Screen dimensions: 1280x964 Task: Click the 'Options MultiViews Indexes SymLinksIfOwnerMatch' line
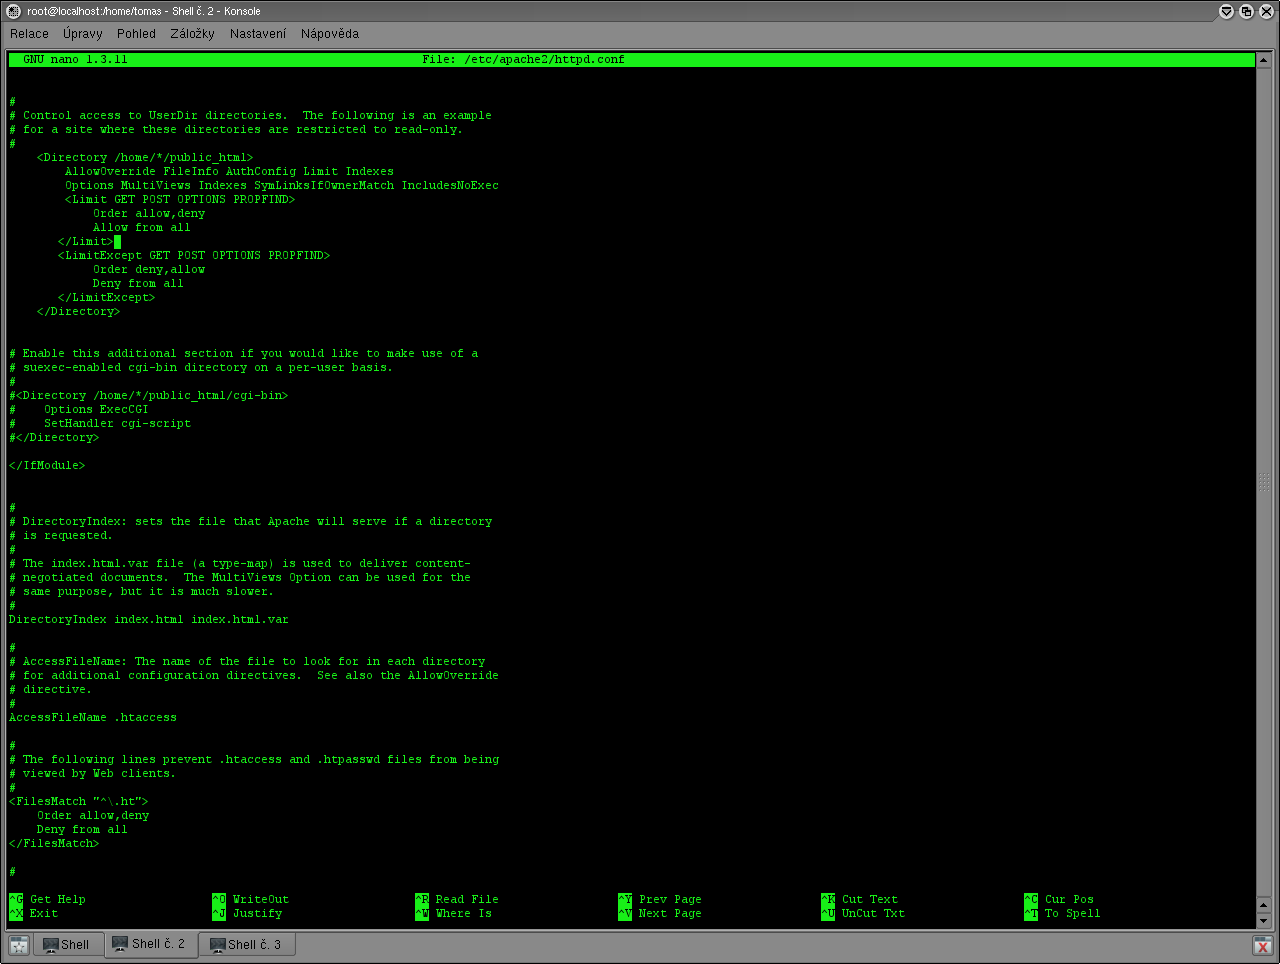click(x=282, y=186)
